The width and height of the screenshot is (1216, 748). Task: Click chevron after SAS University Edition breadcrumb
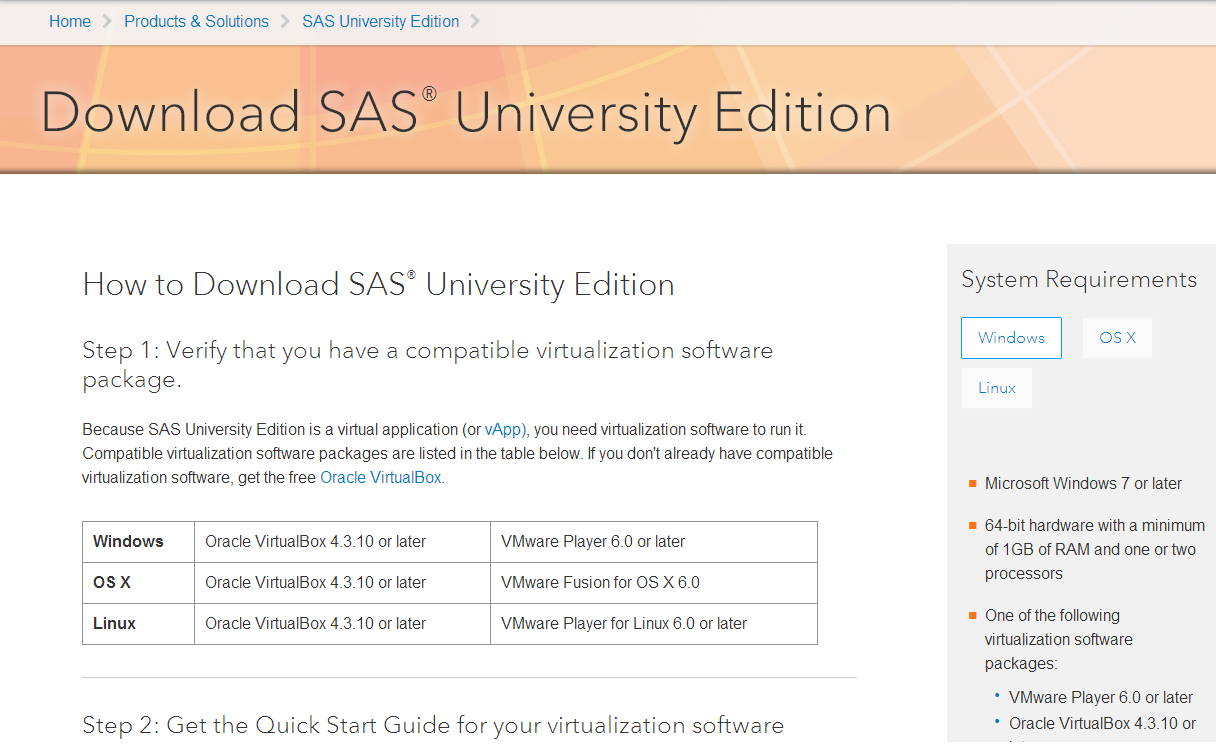(475, 21)
